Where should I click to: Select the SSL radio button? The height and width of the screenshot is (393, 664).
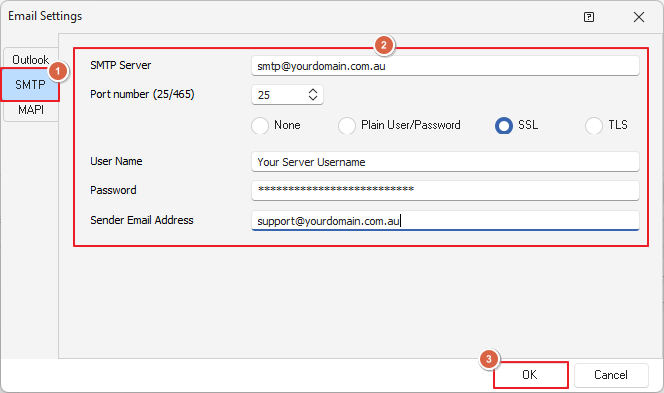click(504, 125)
